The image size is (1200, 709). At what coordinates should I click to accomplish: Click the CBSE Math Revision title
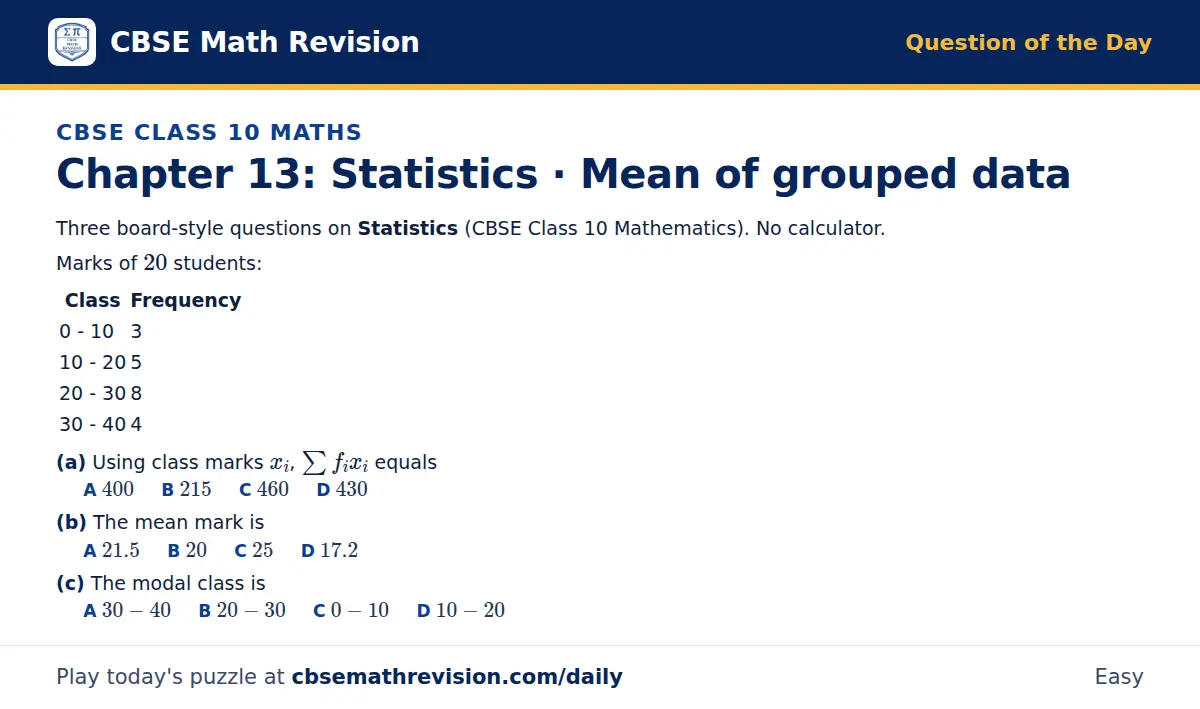click(264, 42)
